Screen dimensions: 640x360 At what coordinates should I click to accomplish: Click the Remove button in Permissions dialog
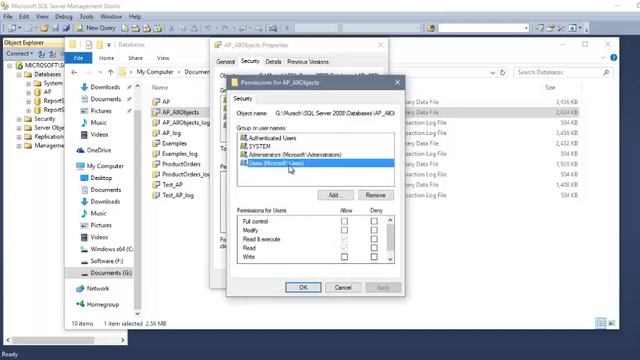[376, 195]
